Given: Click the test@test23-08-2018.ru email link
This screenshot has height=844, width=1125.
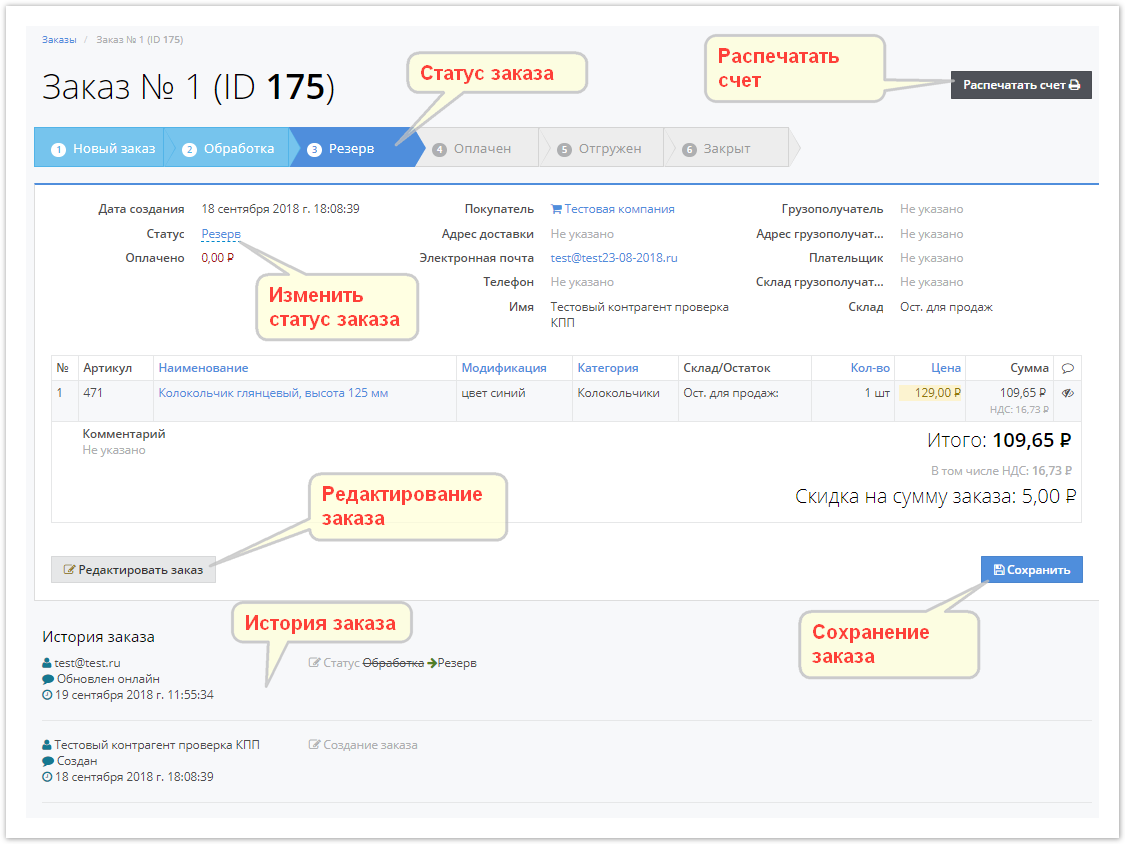Looking at the screenshot, I should coord(613,258).
